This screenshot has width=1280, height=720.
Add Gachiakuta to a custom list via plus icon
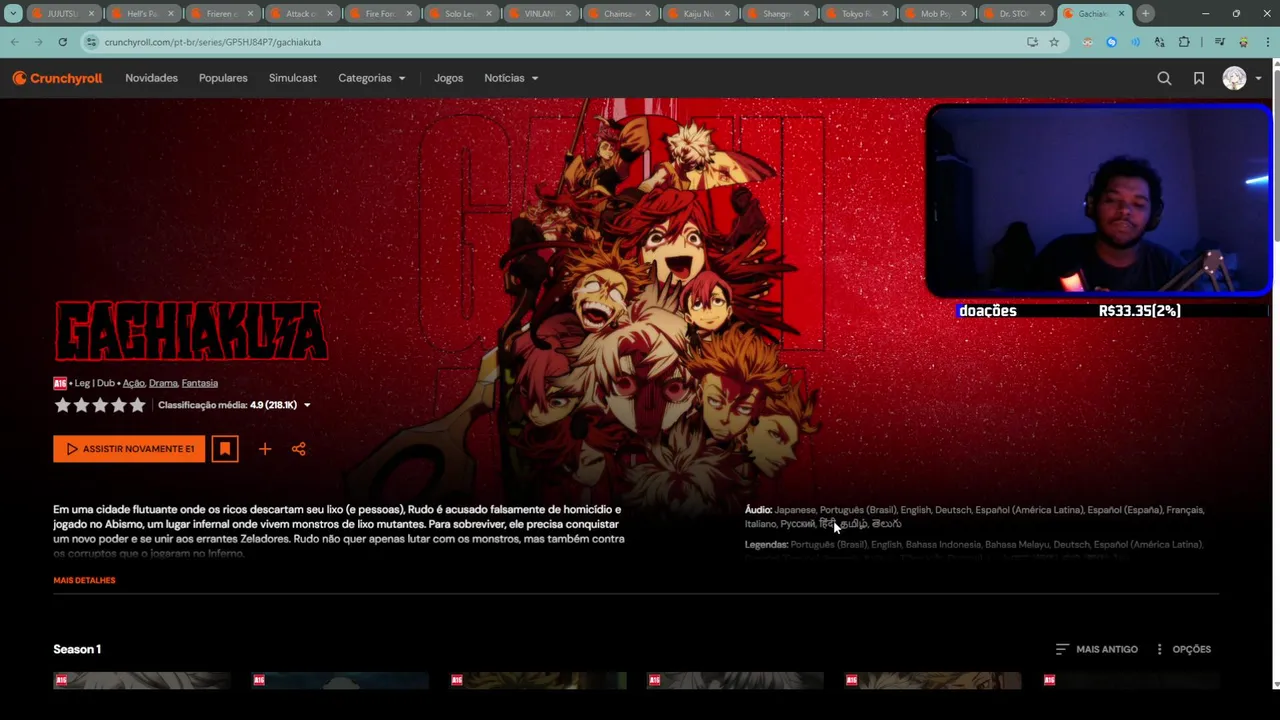[x=265, y=449]
